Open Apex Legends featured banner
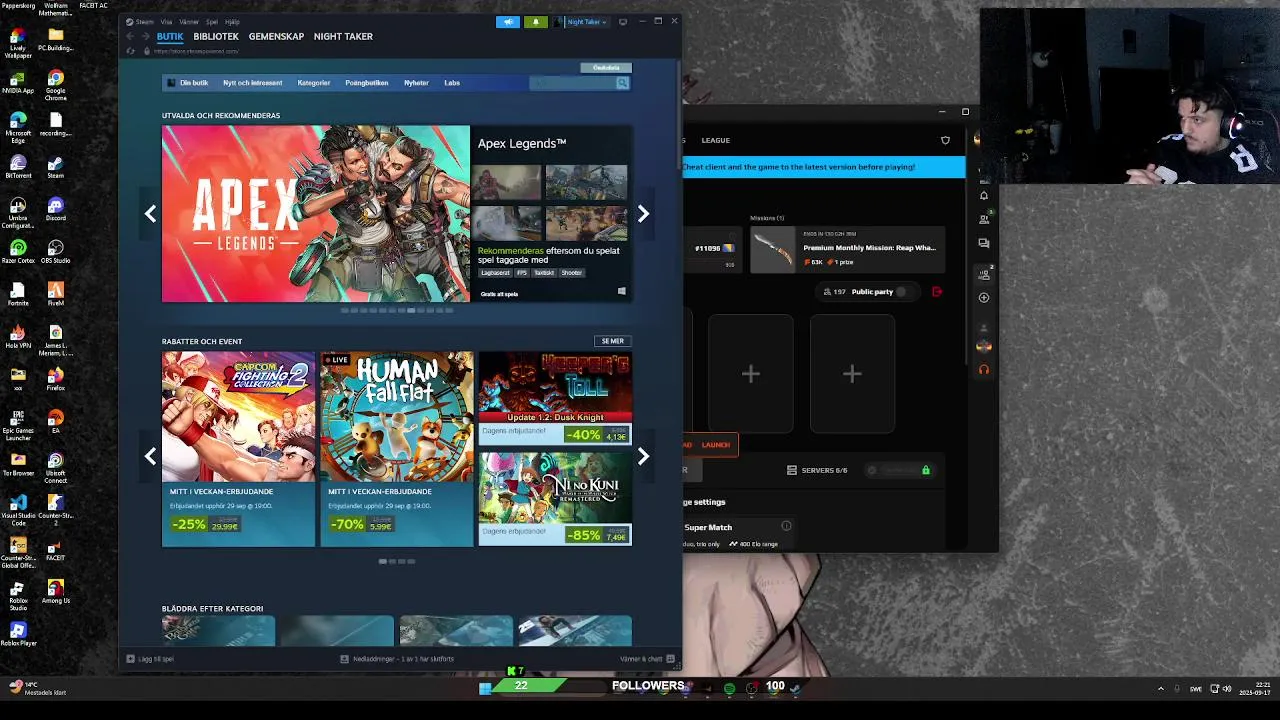This screenshot has width=1280, height=720. pos(316,213)
